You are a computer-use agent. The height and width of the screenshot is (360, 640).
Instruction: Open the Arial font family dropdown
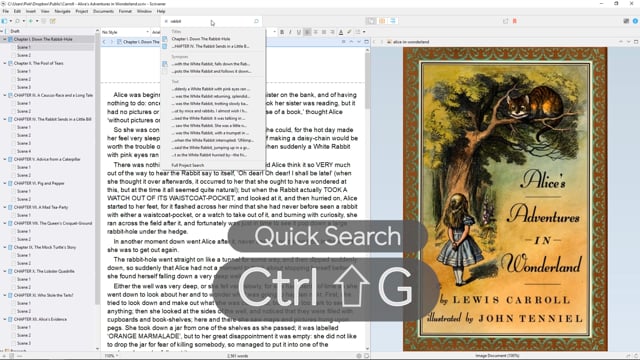click(x=156, y=32)
